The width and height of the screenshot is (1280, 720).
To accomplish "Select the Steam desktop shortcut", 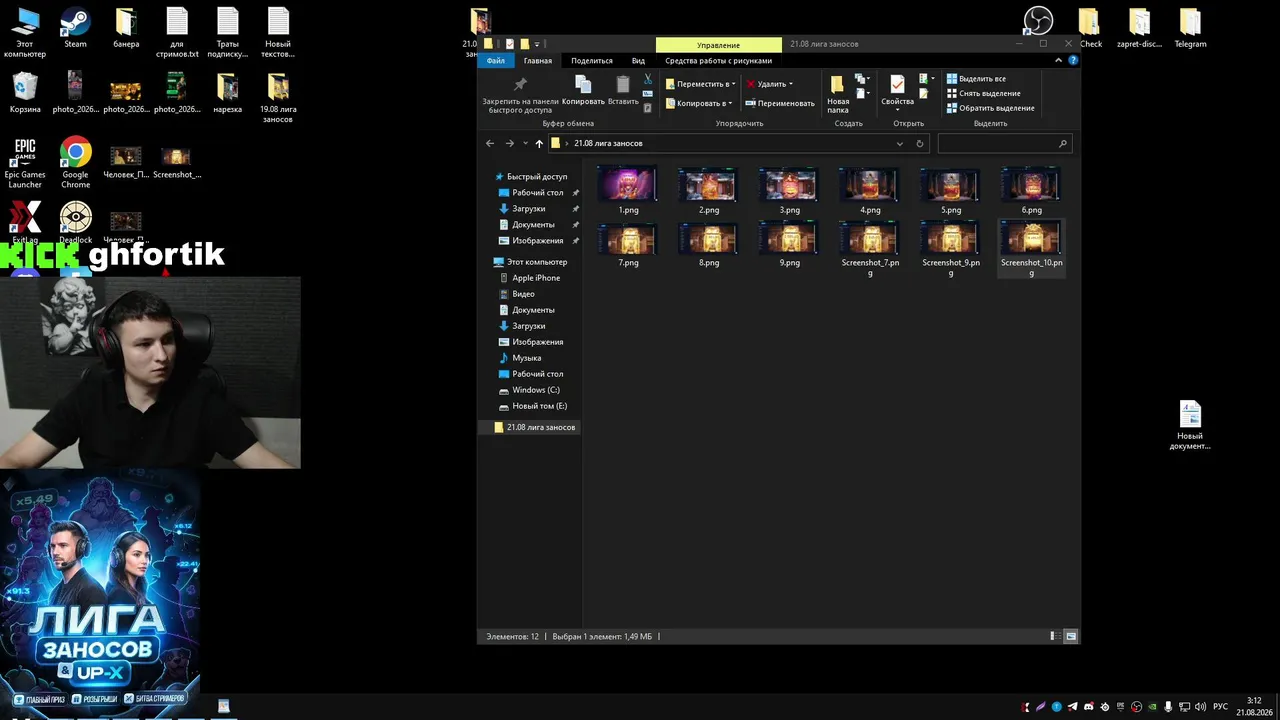I will pos(75,29).
